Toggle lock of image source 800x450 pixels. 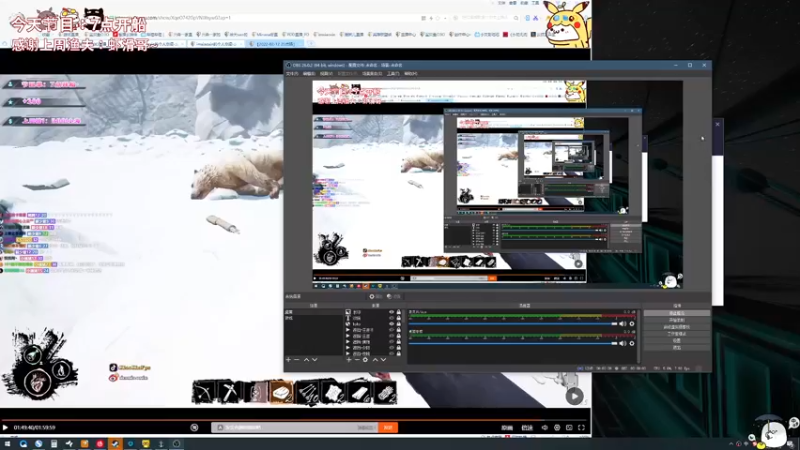(x=399, y=312)
